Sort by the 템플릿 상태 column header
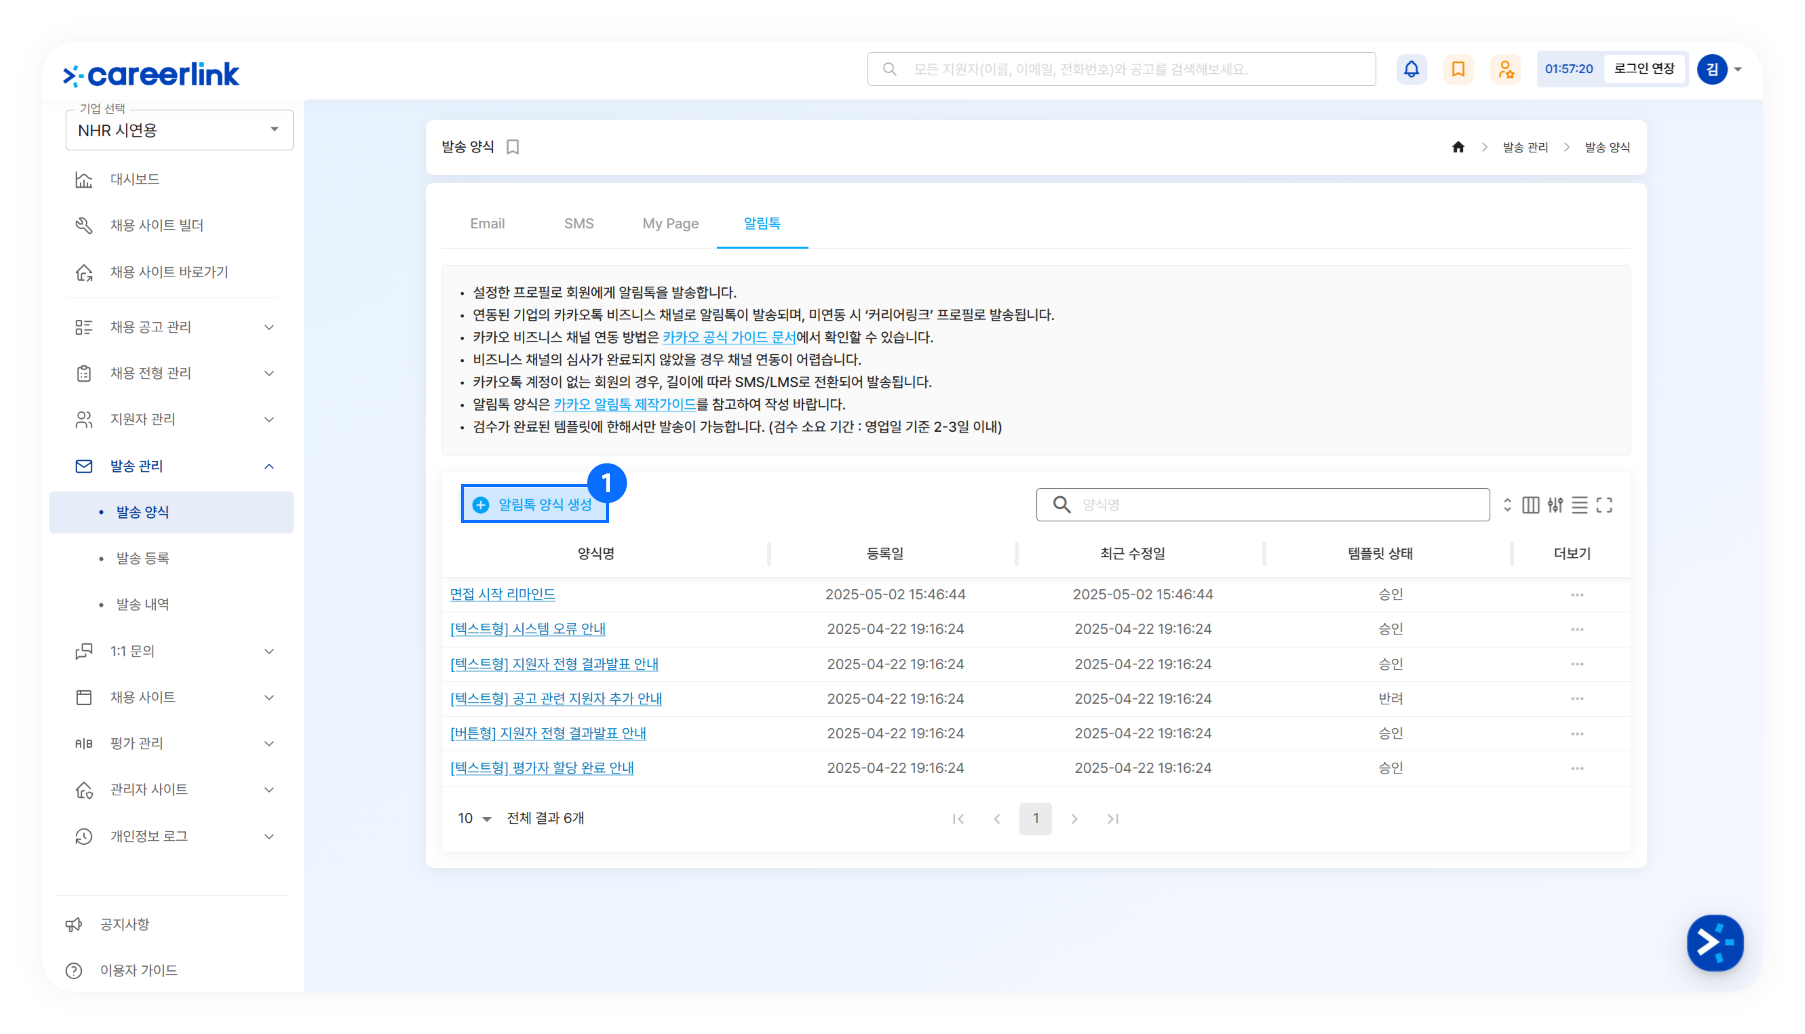This screenshot has height=1034, width=1805. coord(1380,554)
